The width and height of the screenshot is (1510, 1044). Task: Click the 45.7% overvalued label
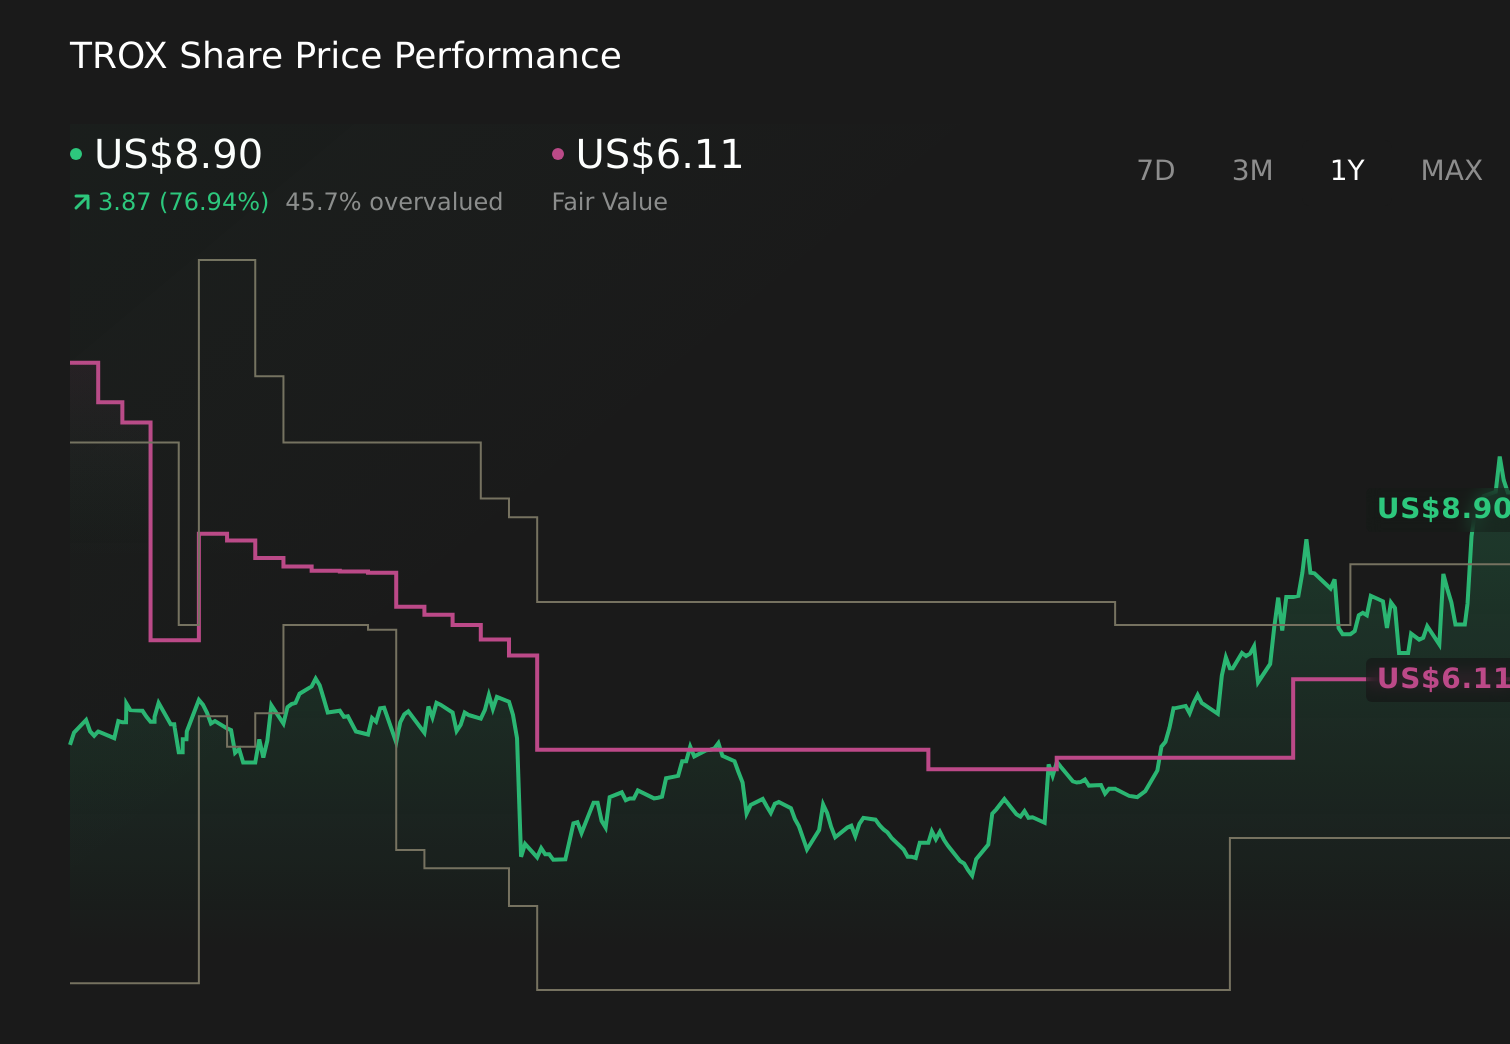coord(394,201)
